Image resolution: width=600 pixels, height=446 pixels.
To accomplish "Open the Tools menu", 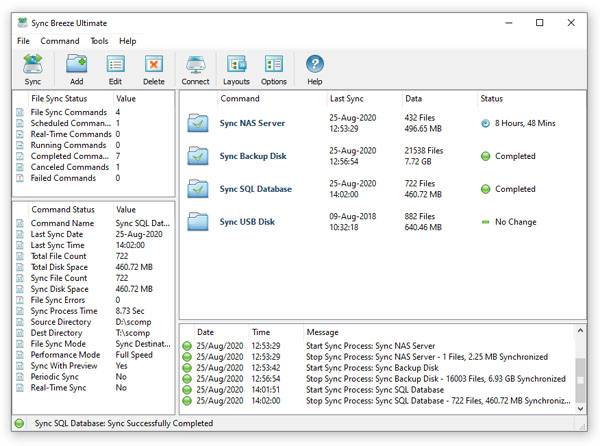I will pyautogui.click(x=99, y=41).
